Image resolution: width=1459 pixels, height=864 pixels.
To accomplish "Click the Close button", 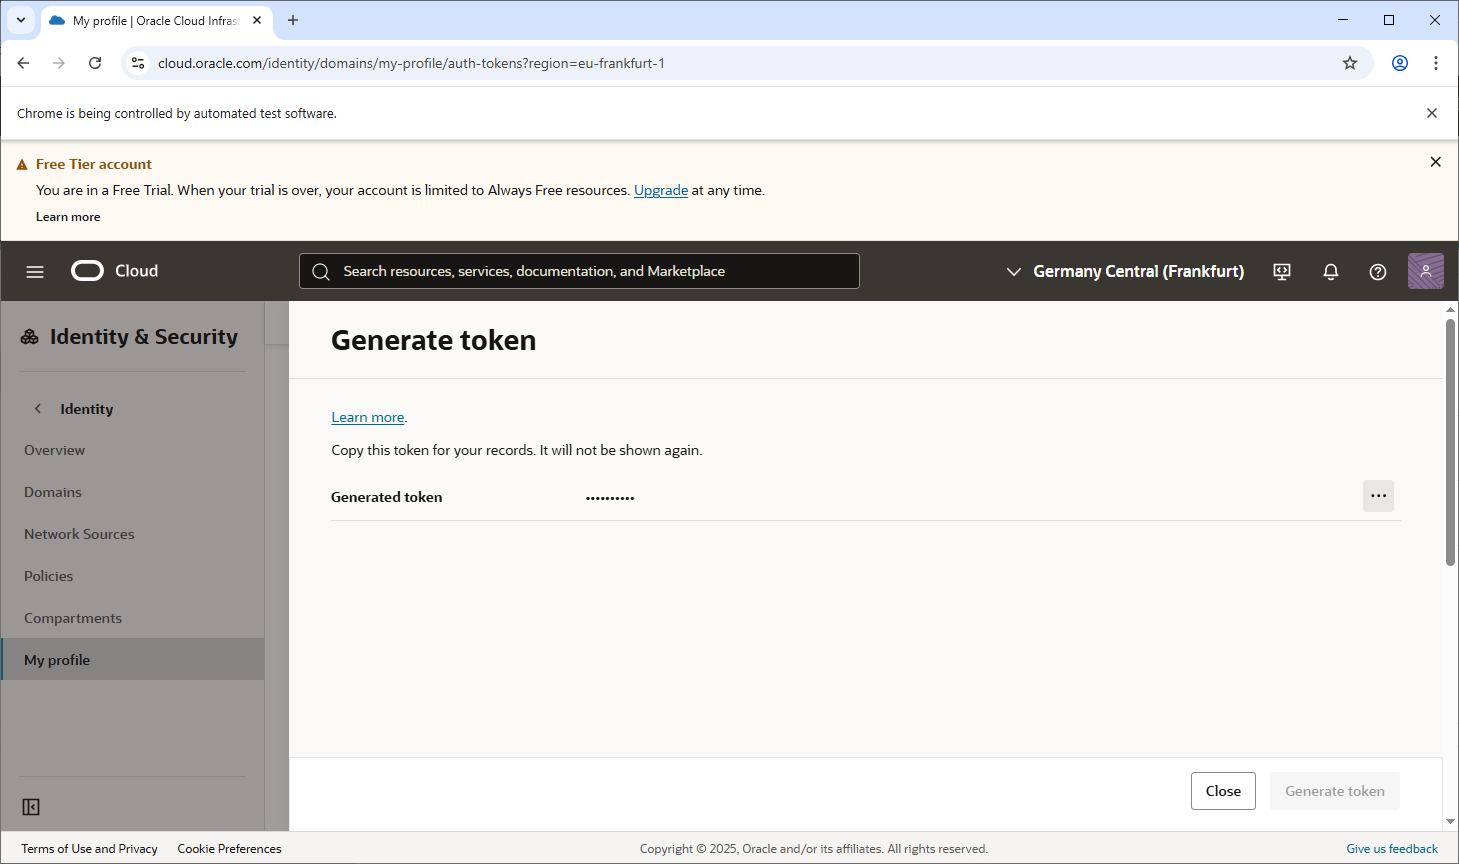I will (1222, 791).
